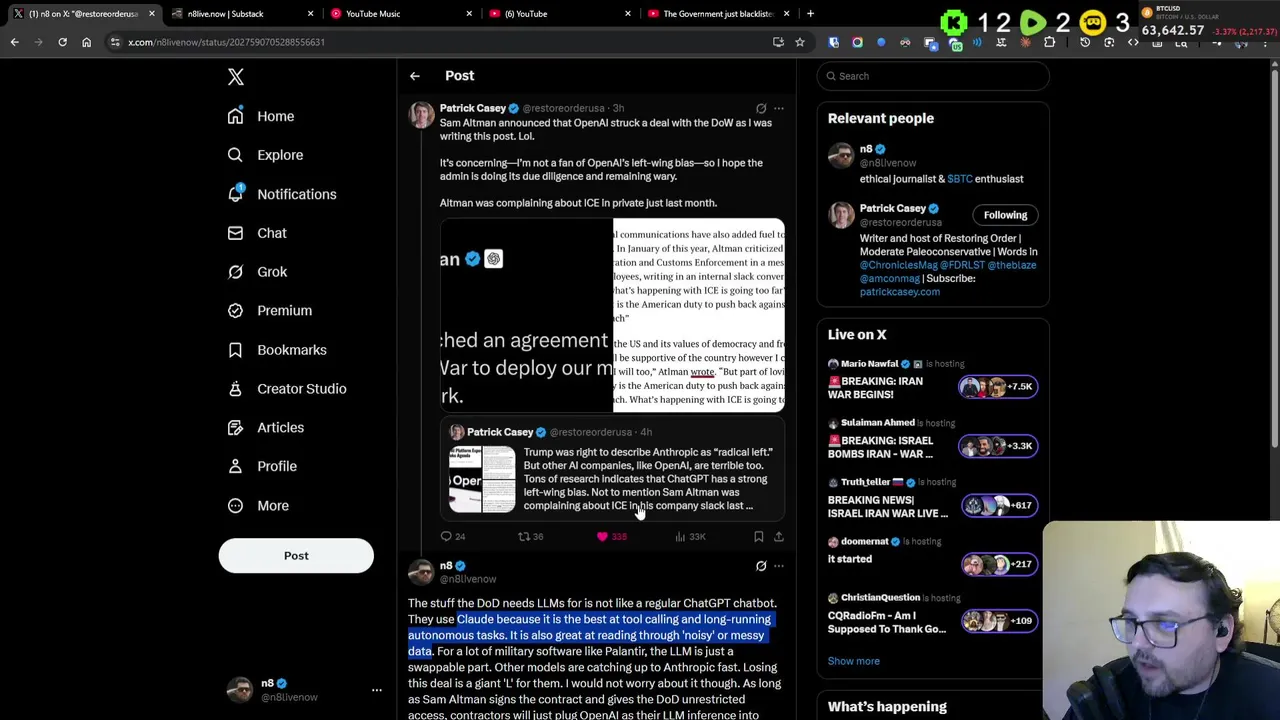Image resolution: width=1280 pixels, height=720 pixels.
Task: Reply to Patrick Casey's post (24 replies)
Action: (x=453, y=537)
